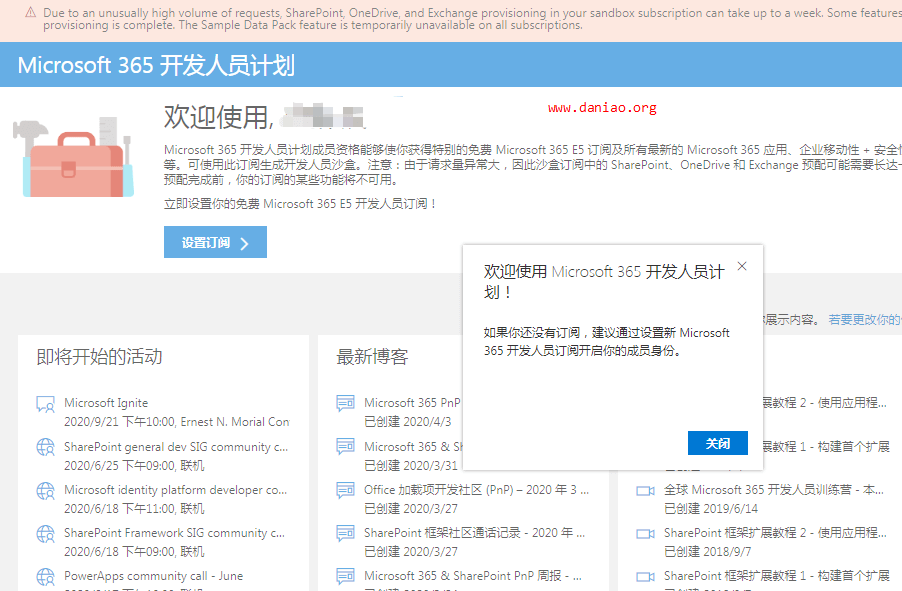This screenshot has height=591, width=902.
Task: Open bottom SharePoint 框架扩展教程 1 - 构建首个扩展 video
Action: (777, 576)
